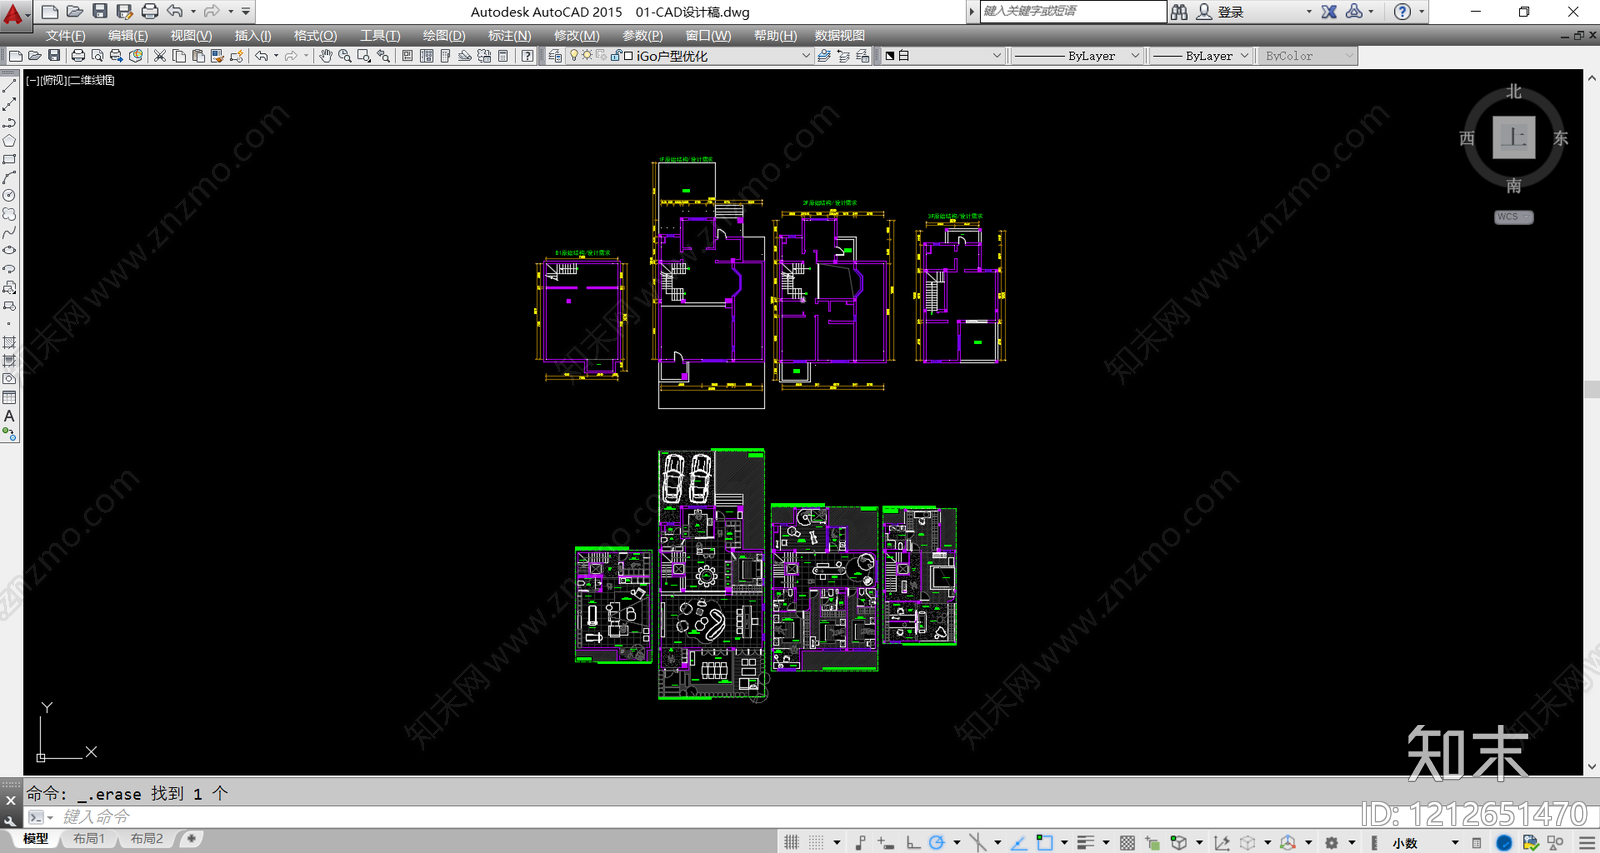Select the Revision Cloud tool

pos(9,214)
